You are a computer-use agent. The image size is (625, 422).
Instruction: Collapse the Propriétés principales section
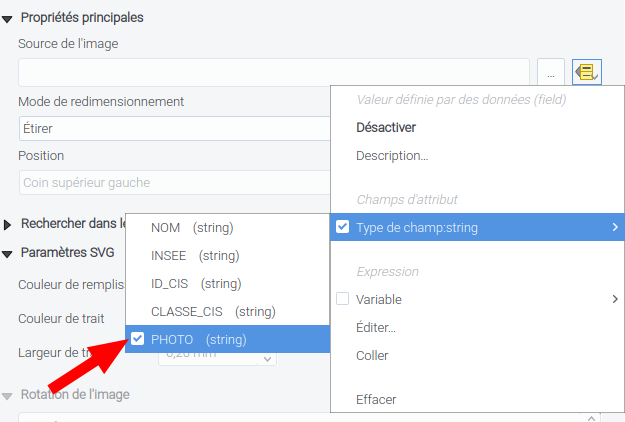[x=8, y=18]
